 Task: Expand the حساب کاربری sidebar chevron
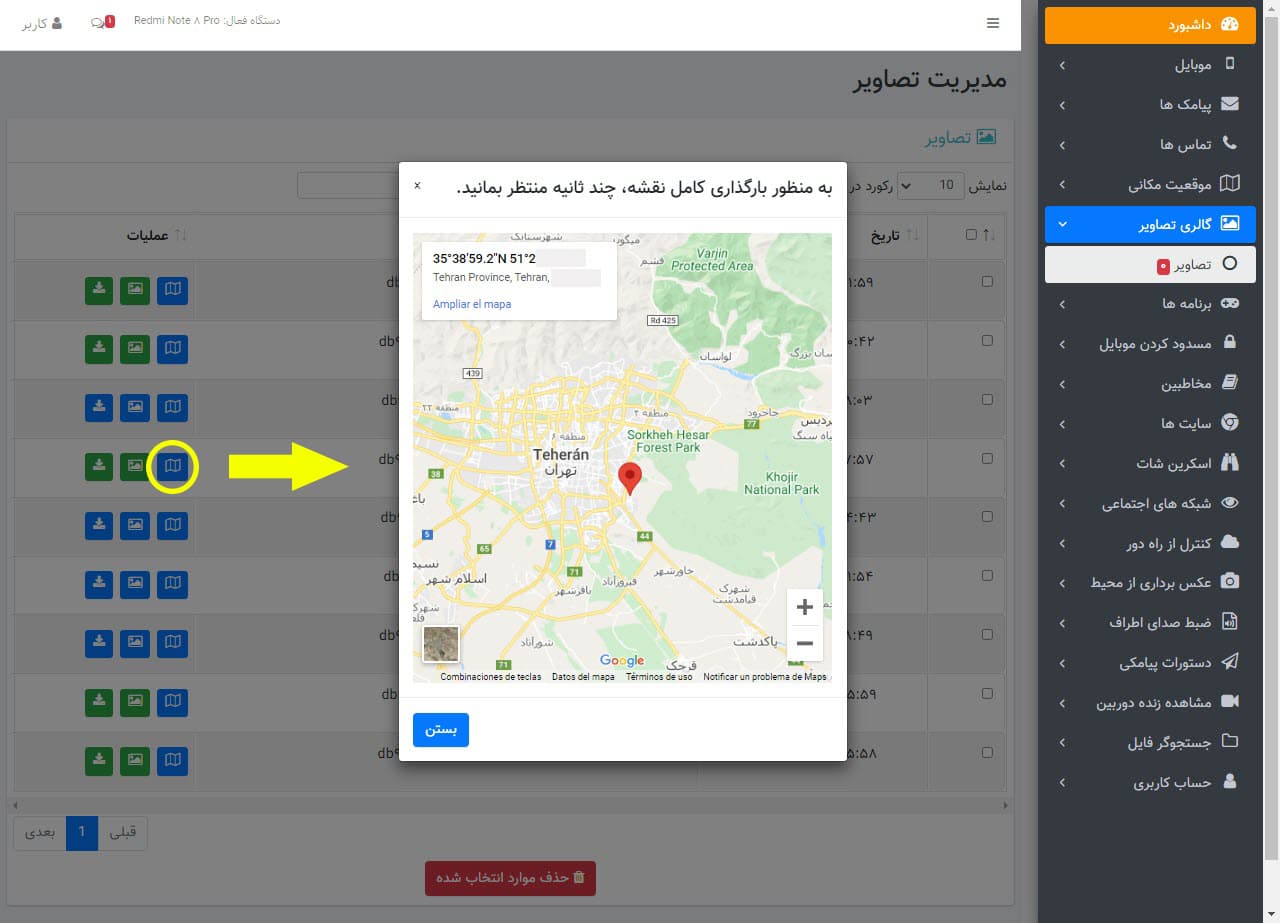coord(1062,782)
